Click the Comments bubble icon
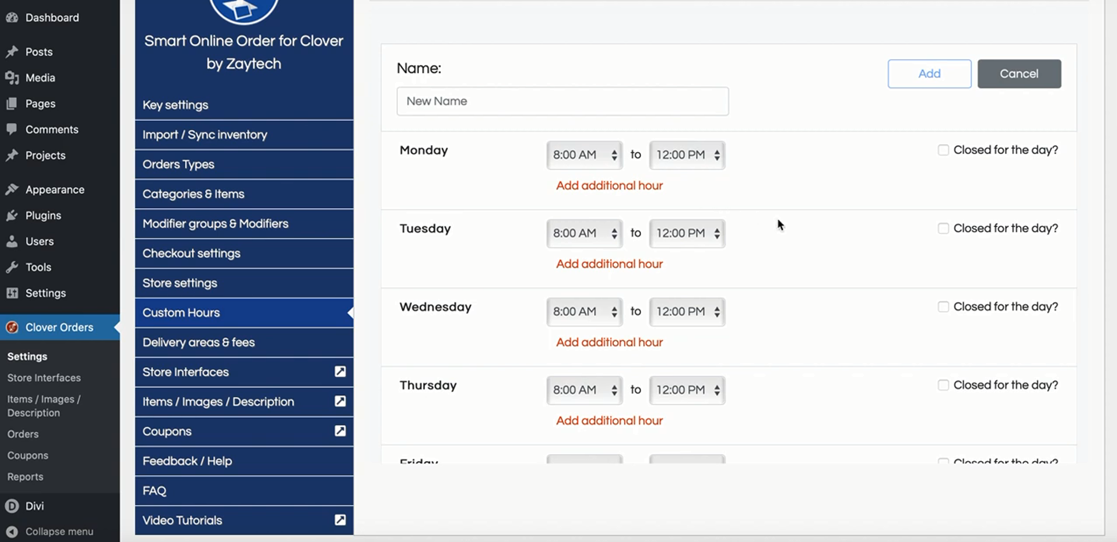This screenshot has width=1117, height=542. (11, 130)
